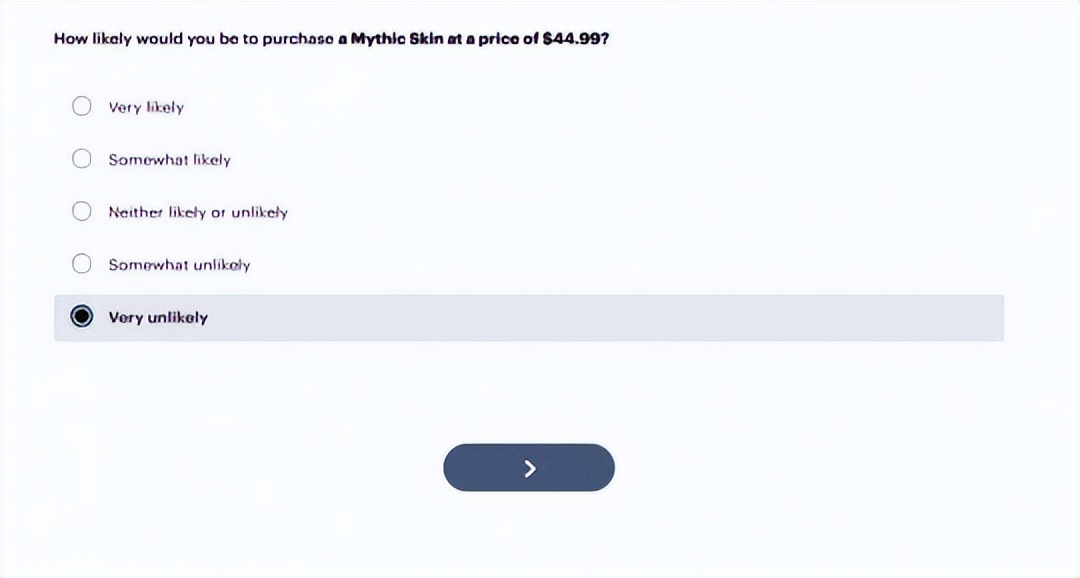
Task: Click the "Neither likely or unlikely" label
Action: tap(198, 212)
